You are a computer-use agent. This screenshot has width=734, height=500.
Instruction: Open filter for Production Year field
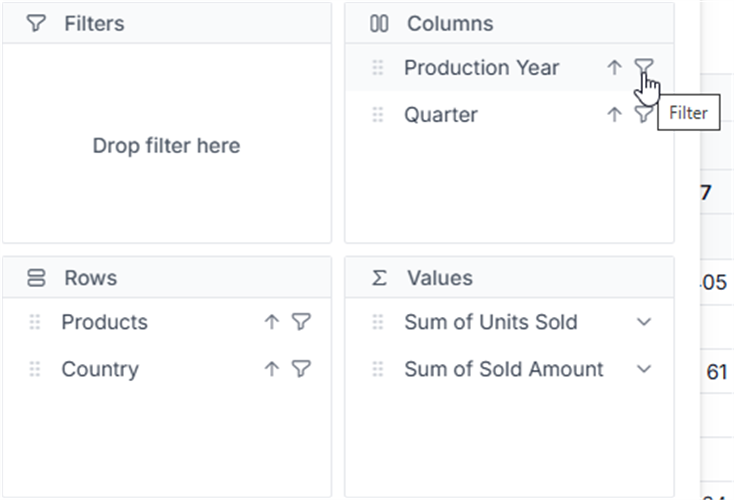tap(644, 67)
